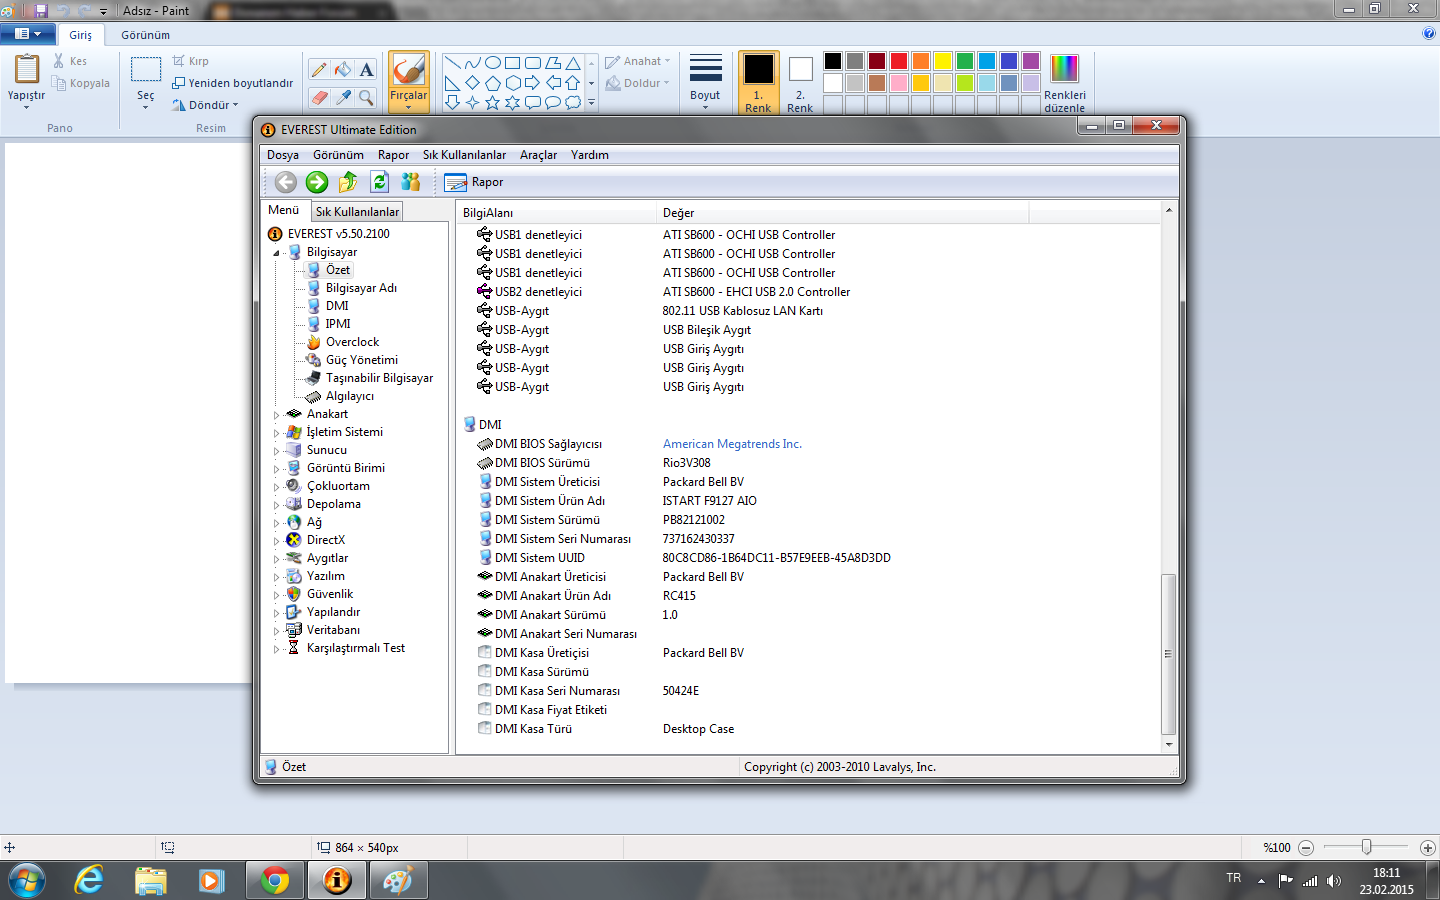Select Güç Yönetimi in the tree
Viewport: 1440px width, 900px height.
tap(361, 360)
